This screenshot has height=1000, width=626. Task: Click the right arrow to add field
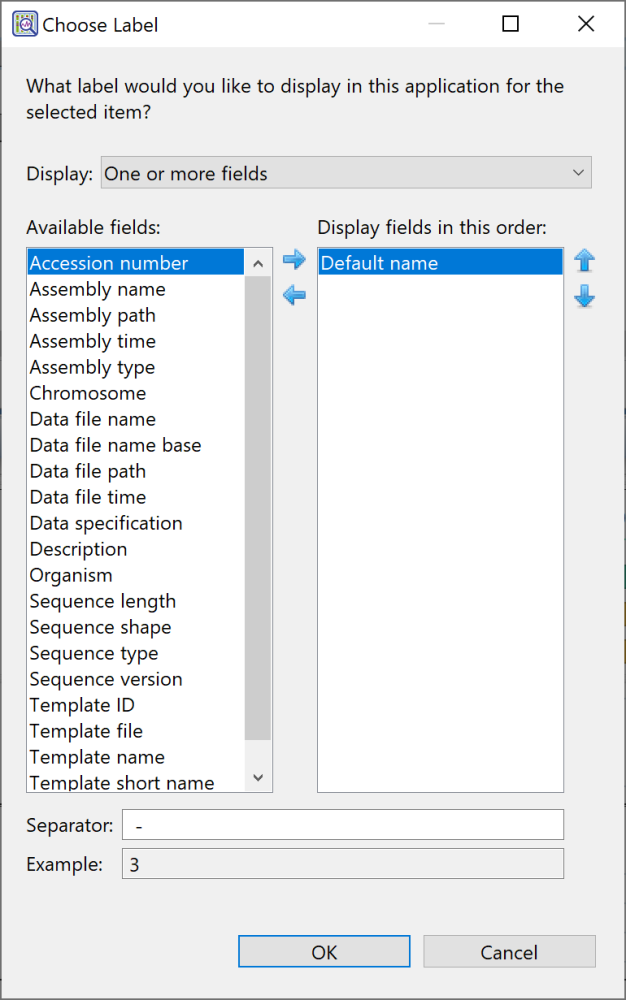tap(293, 261)
